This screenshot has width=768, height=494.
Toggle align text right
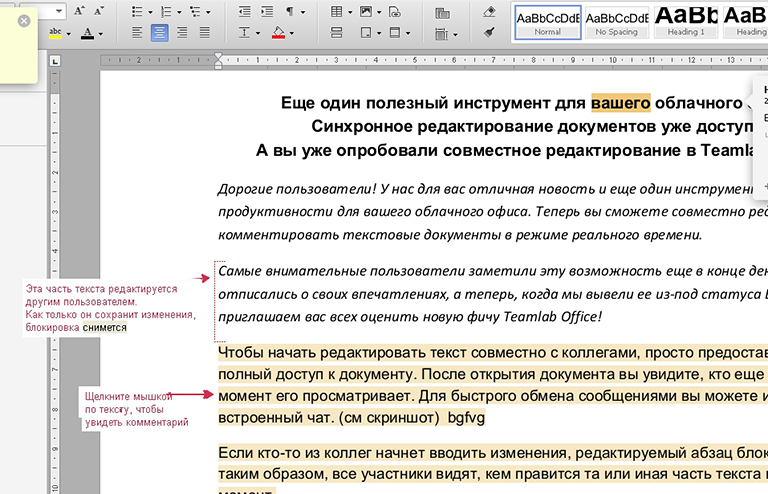coord(182,33)
